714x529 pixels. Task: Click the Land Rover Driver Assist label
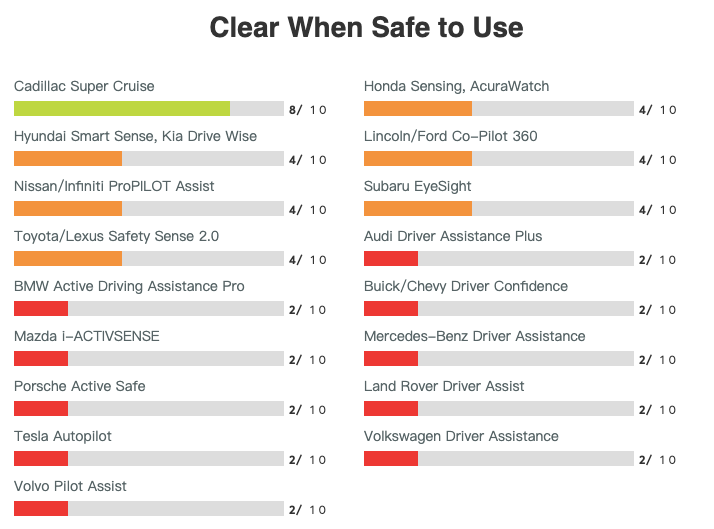click(x=444, y=387)
